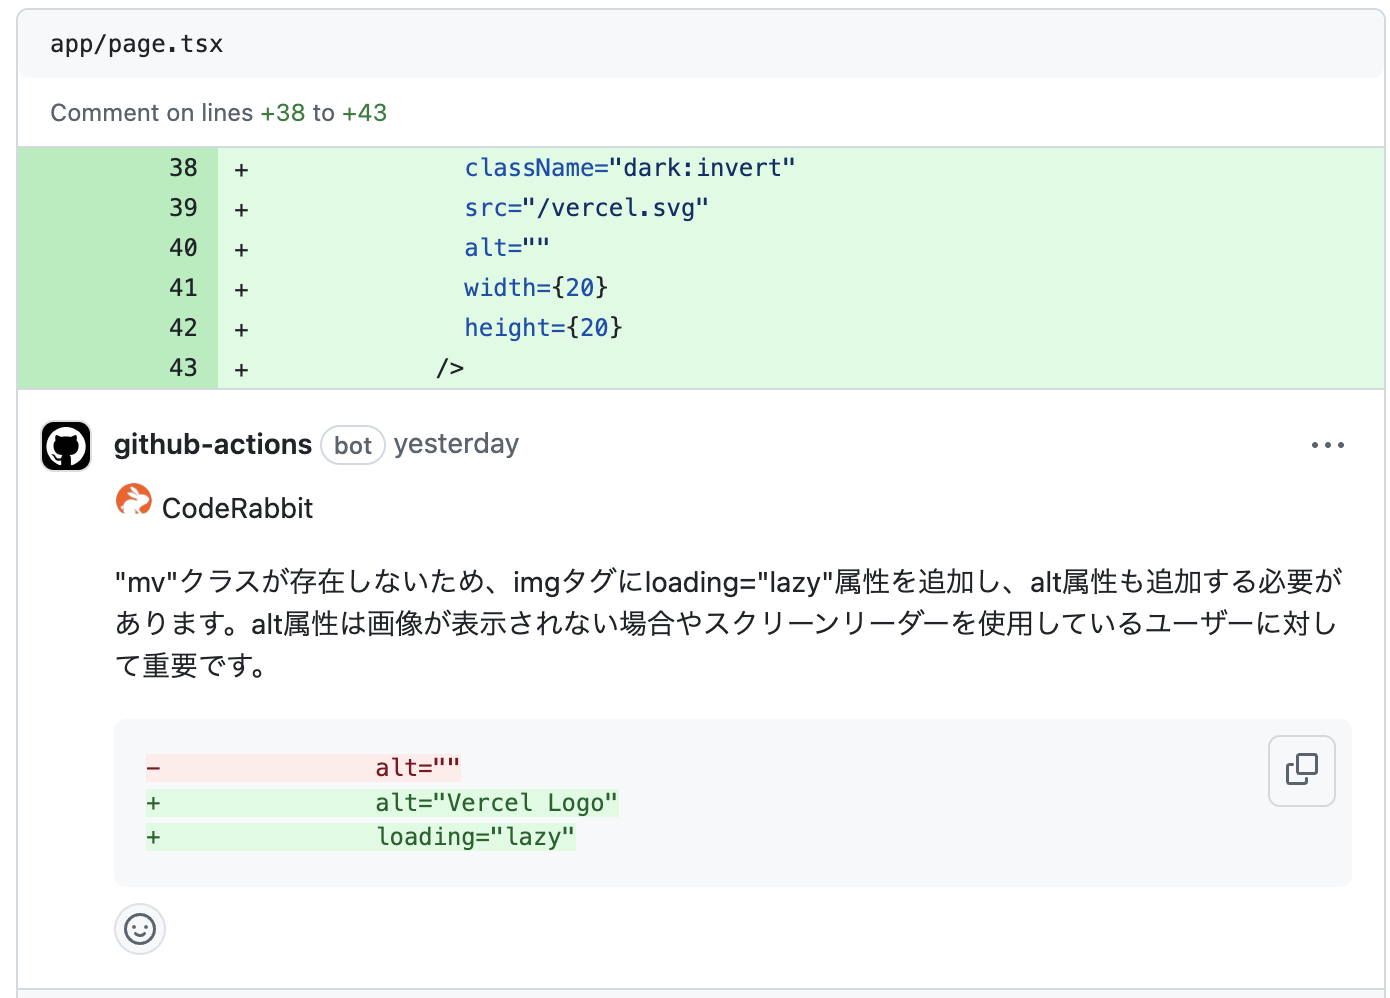The image size is (1390, 998).
Task: Click the CodeRabbit rabbit logo
Action: (x=133, y=500)
